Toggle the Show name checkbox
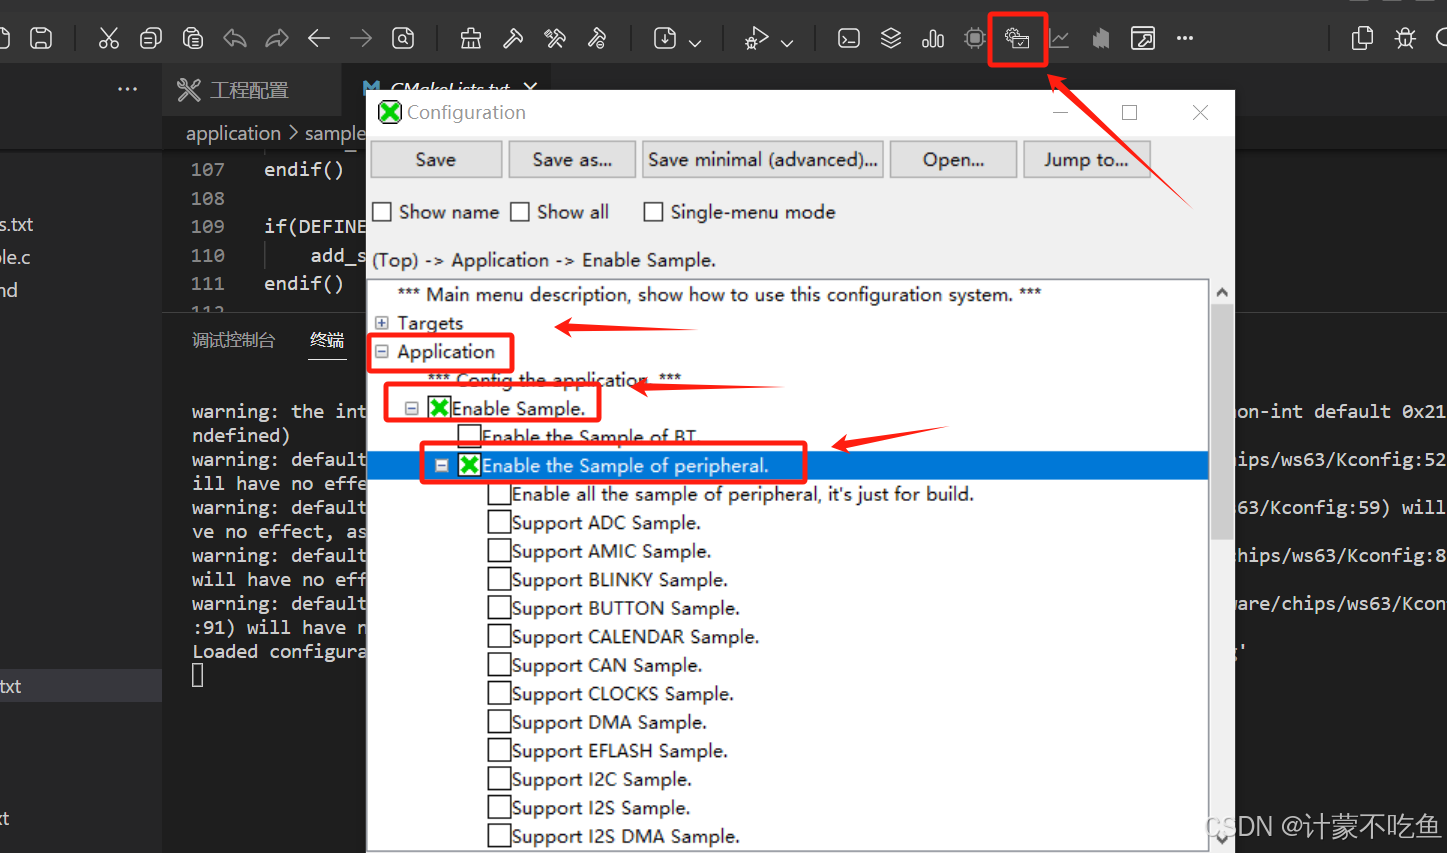This screenshot has width=1447, height=853. tap(382, 212)
